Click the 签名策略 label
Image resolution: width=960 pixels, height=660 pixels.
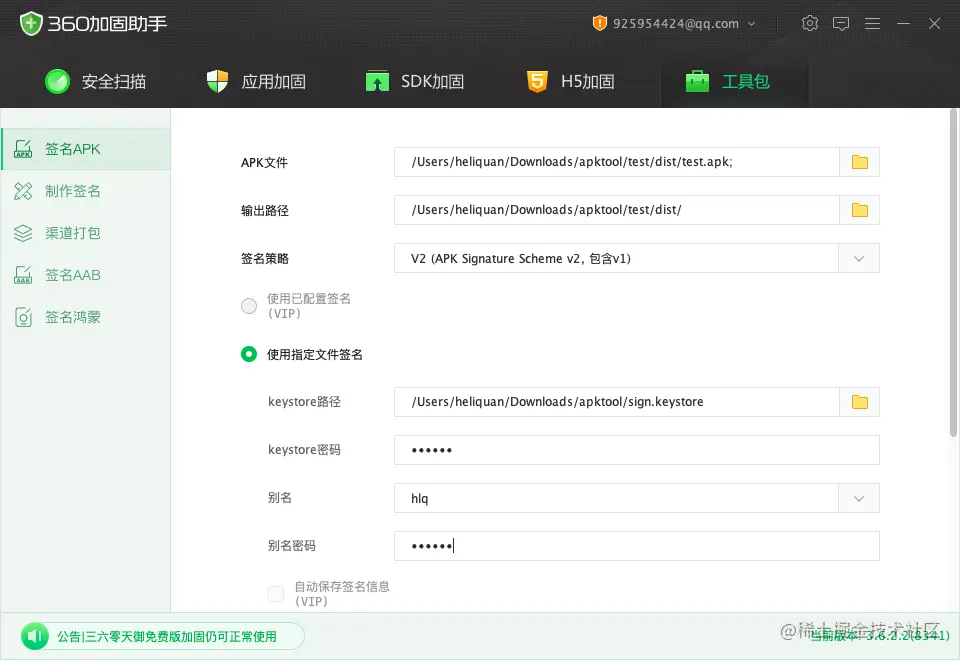[264, 258]
